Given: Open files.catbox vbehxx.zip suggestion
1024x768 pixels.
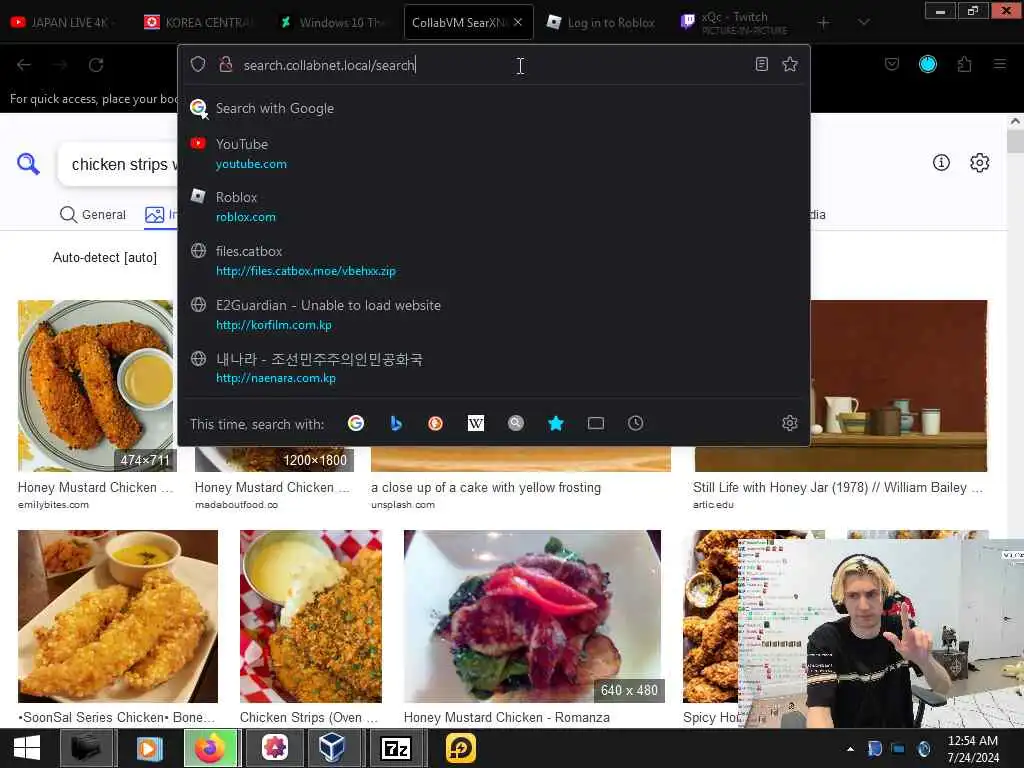Looking at the screenshot, I should click(x=494, y=261).
